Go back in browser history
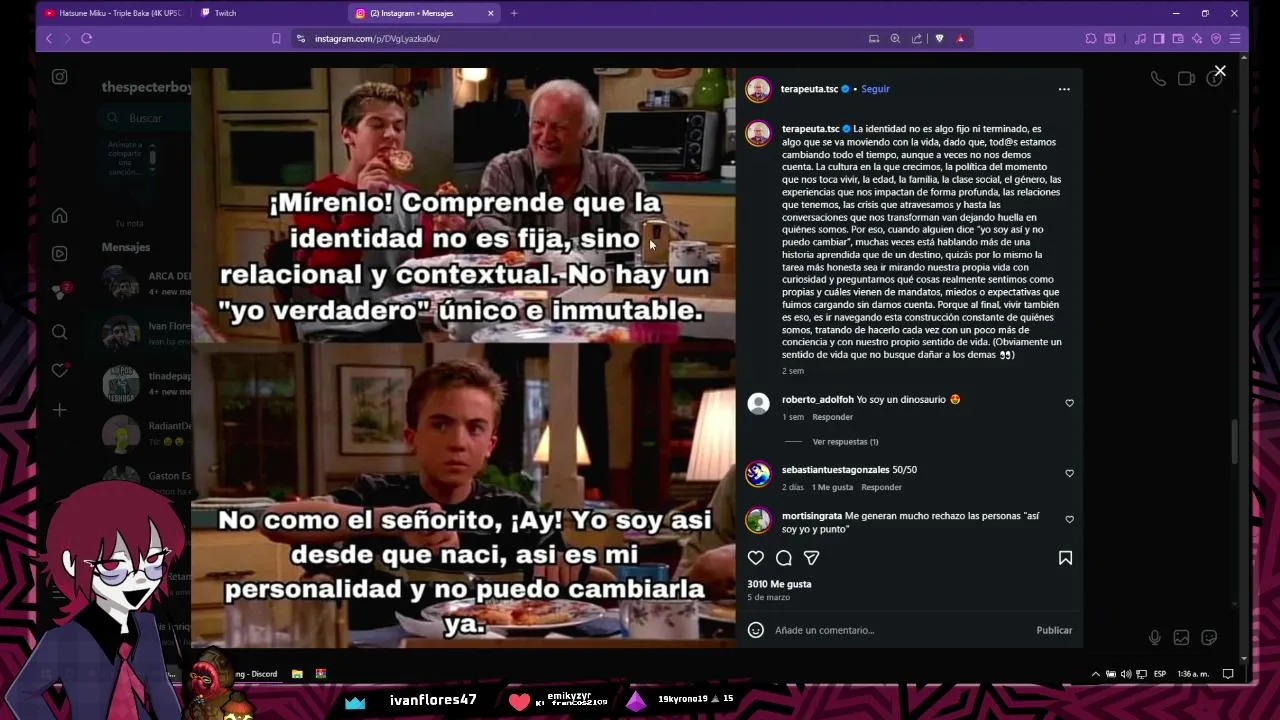Image resolution: width=1280 pixels, height=720 pixels. tap(49, 38)
